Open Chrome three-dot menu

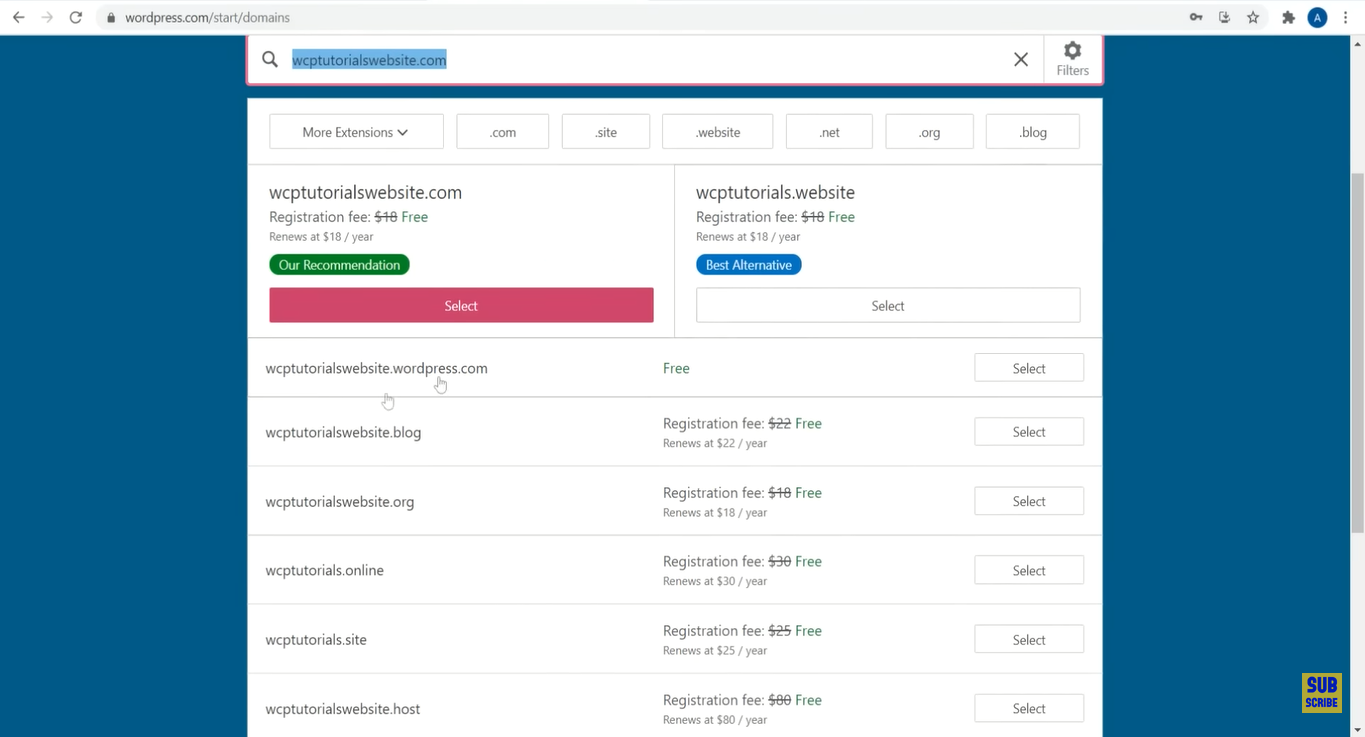(1346, 17)
